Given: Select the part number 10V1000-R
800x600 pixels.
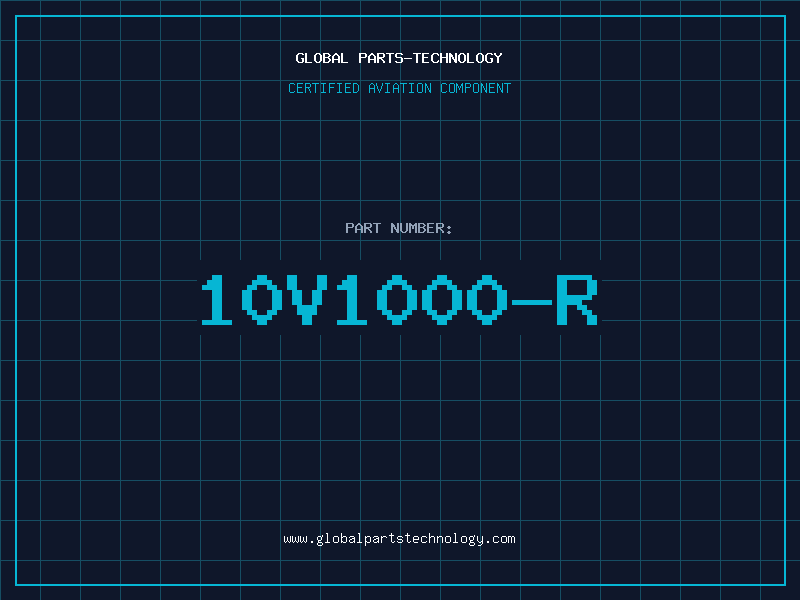Looking at the screenshot, I should 399,299.
